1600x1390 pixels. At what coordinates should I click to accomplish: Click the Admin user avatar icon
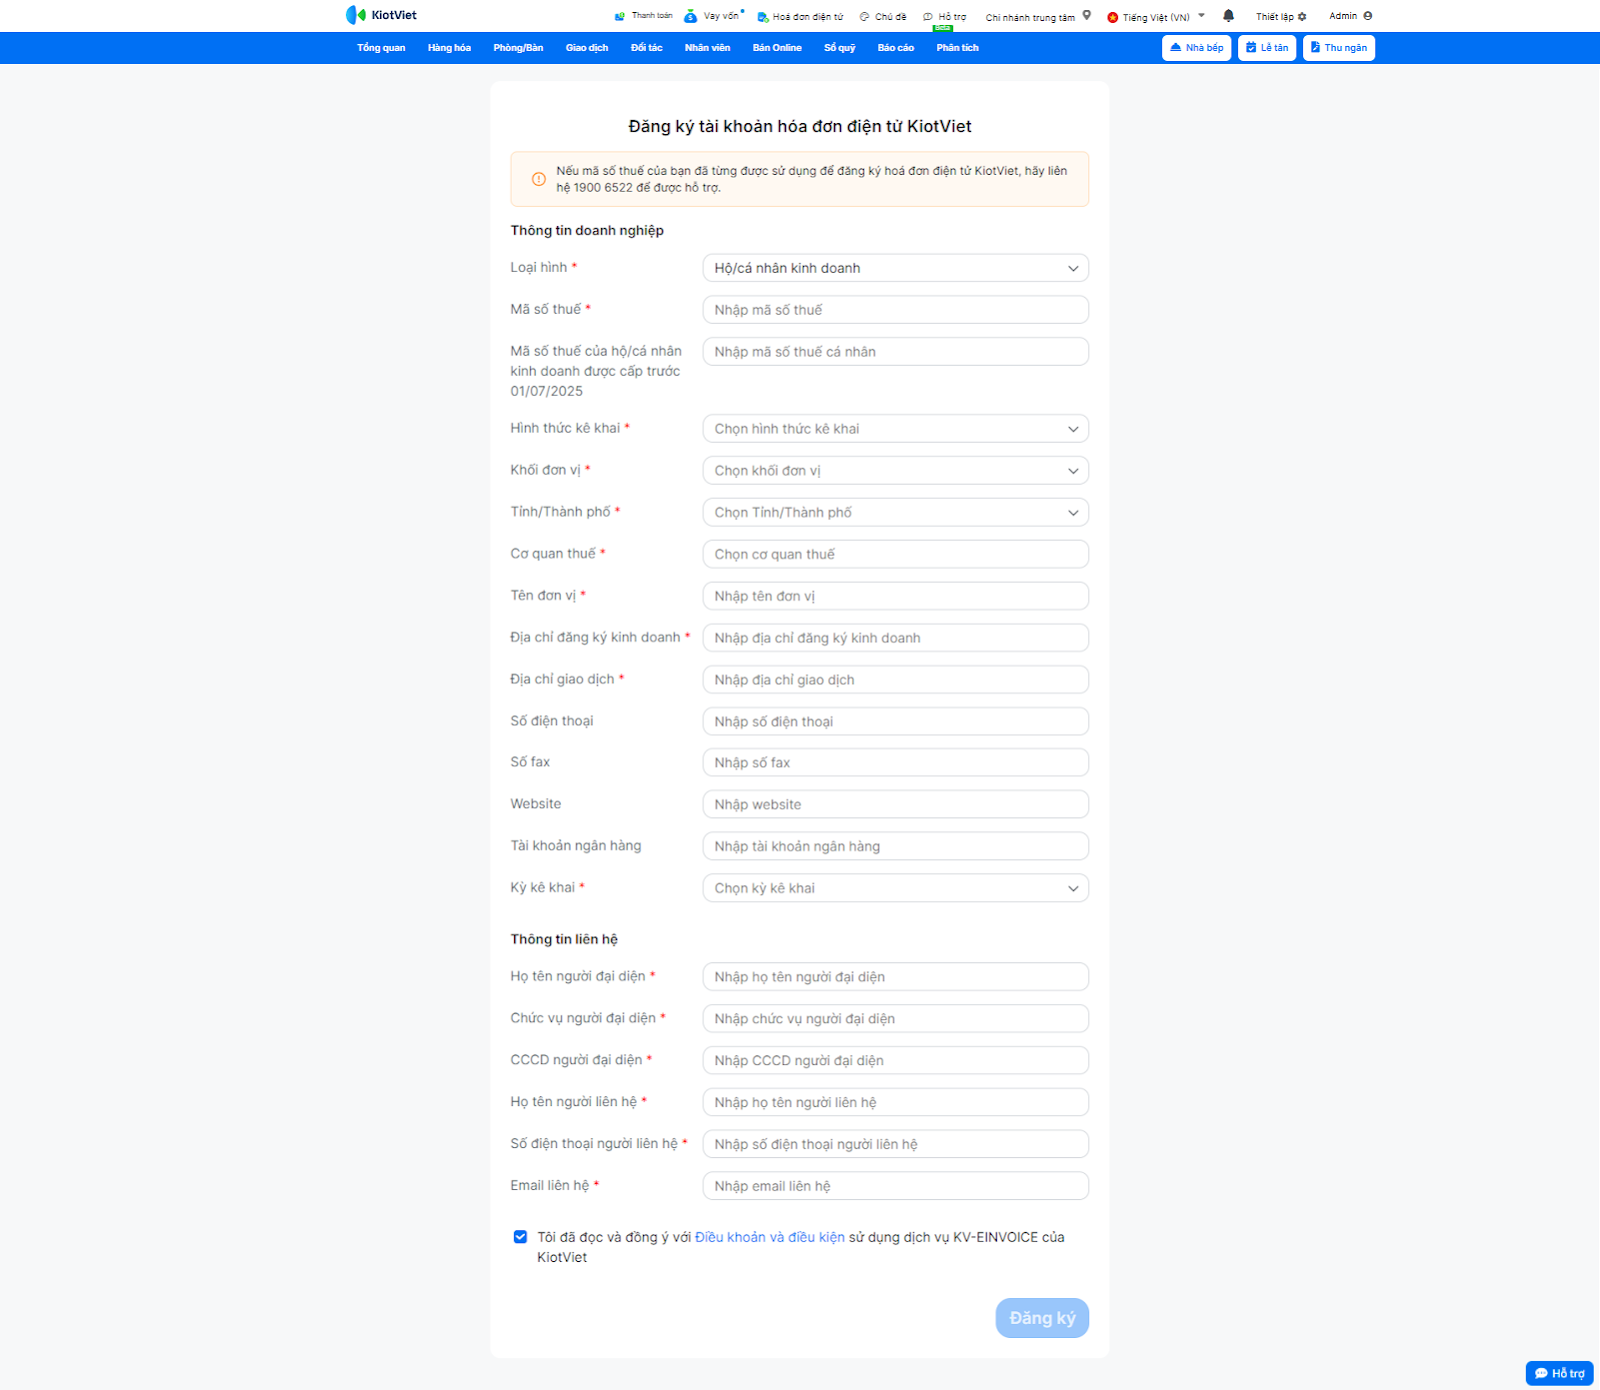pos(1368,16)
